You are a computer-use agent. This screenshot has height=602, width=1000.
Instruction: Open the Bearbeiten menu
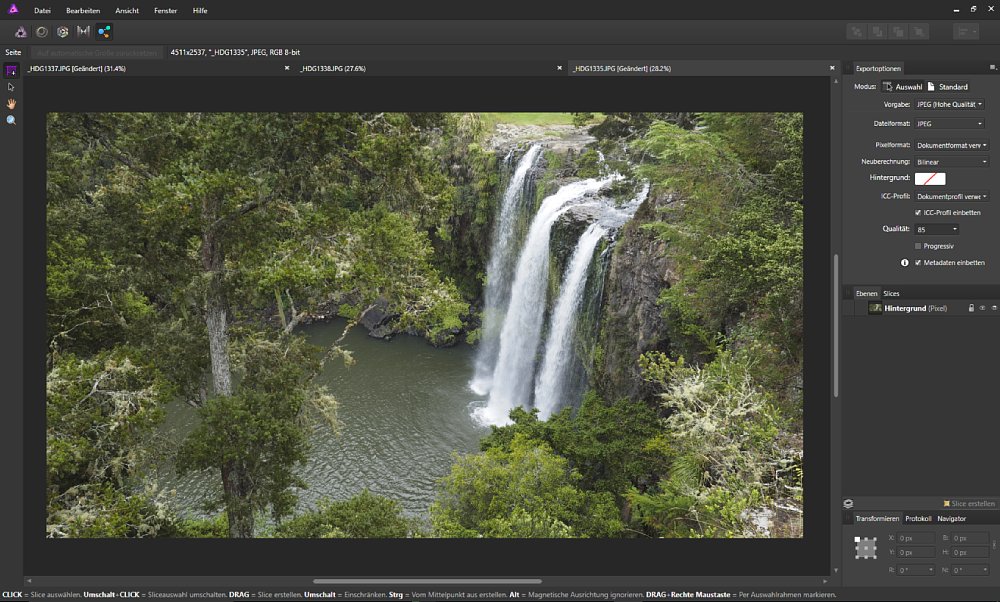83,10
